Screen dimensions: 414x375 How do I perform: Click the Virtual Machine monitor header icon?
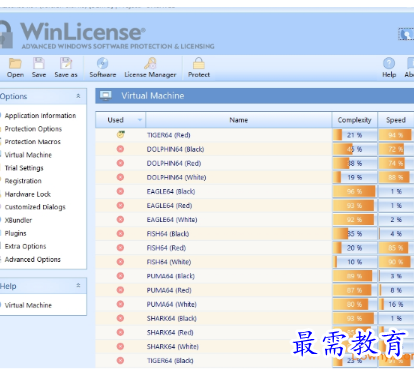pos(106,96)
